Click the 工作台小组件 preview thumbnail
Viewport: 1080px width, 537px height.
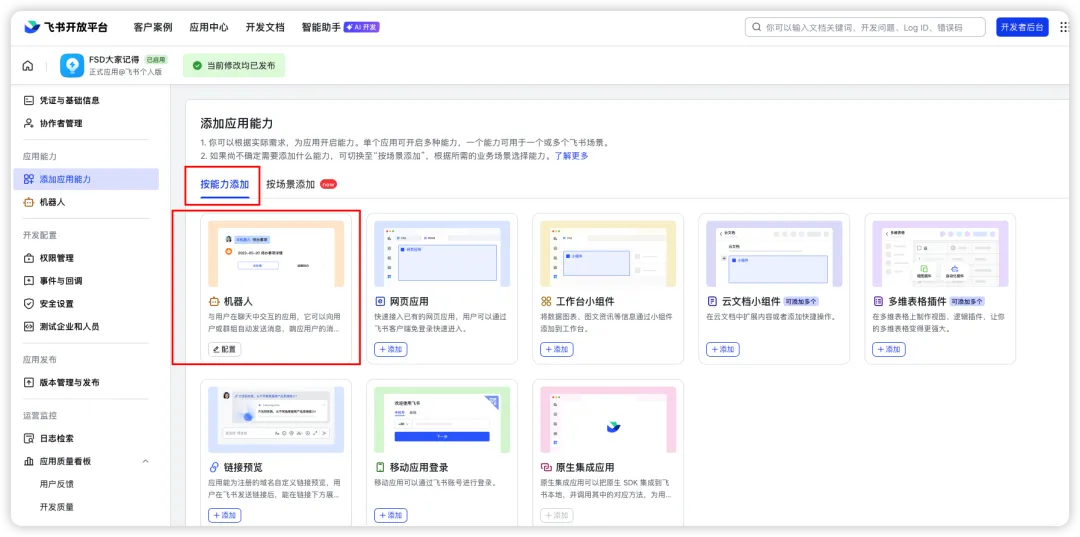pyautogui.click(x=608, y=253)
